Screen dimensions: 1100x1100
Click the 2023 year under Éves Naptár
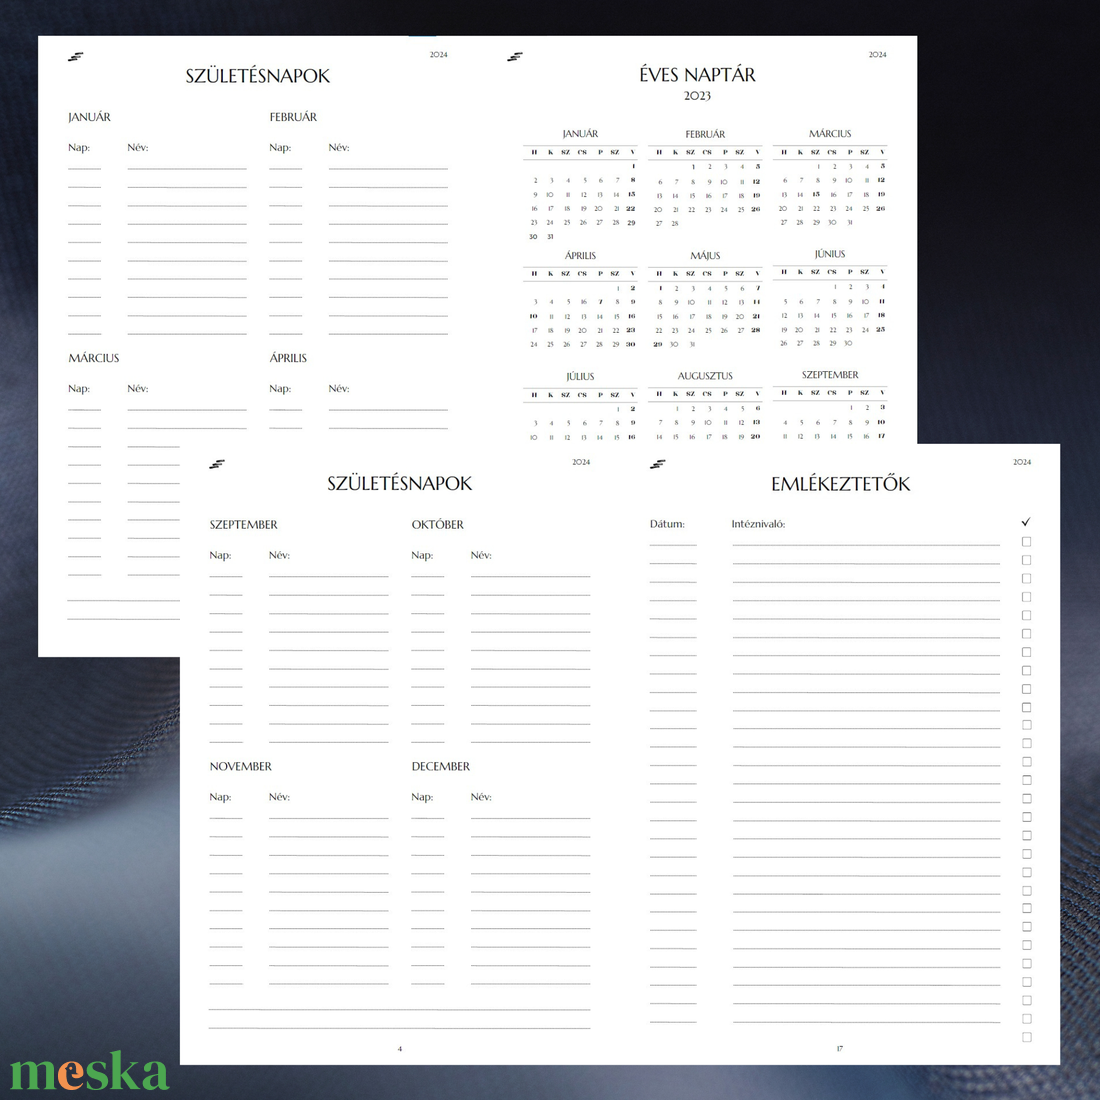coord(697,96)
